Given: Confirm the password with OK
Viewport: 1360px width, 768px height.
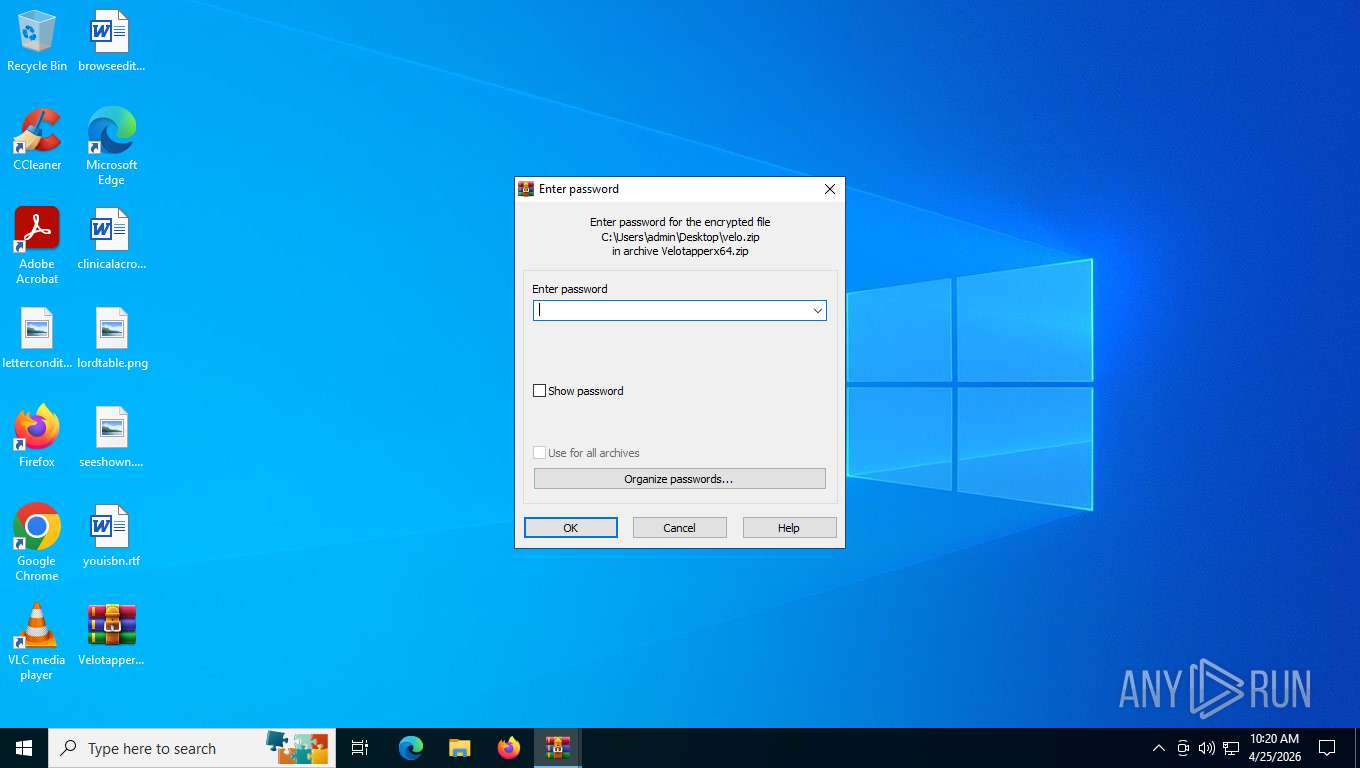Looking at the screenshot, I should coord(571,528).
